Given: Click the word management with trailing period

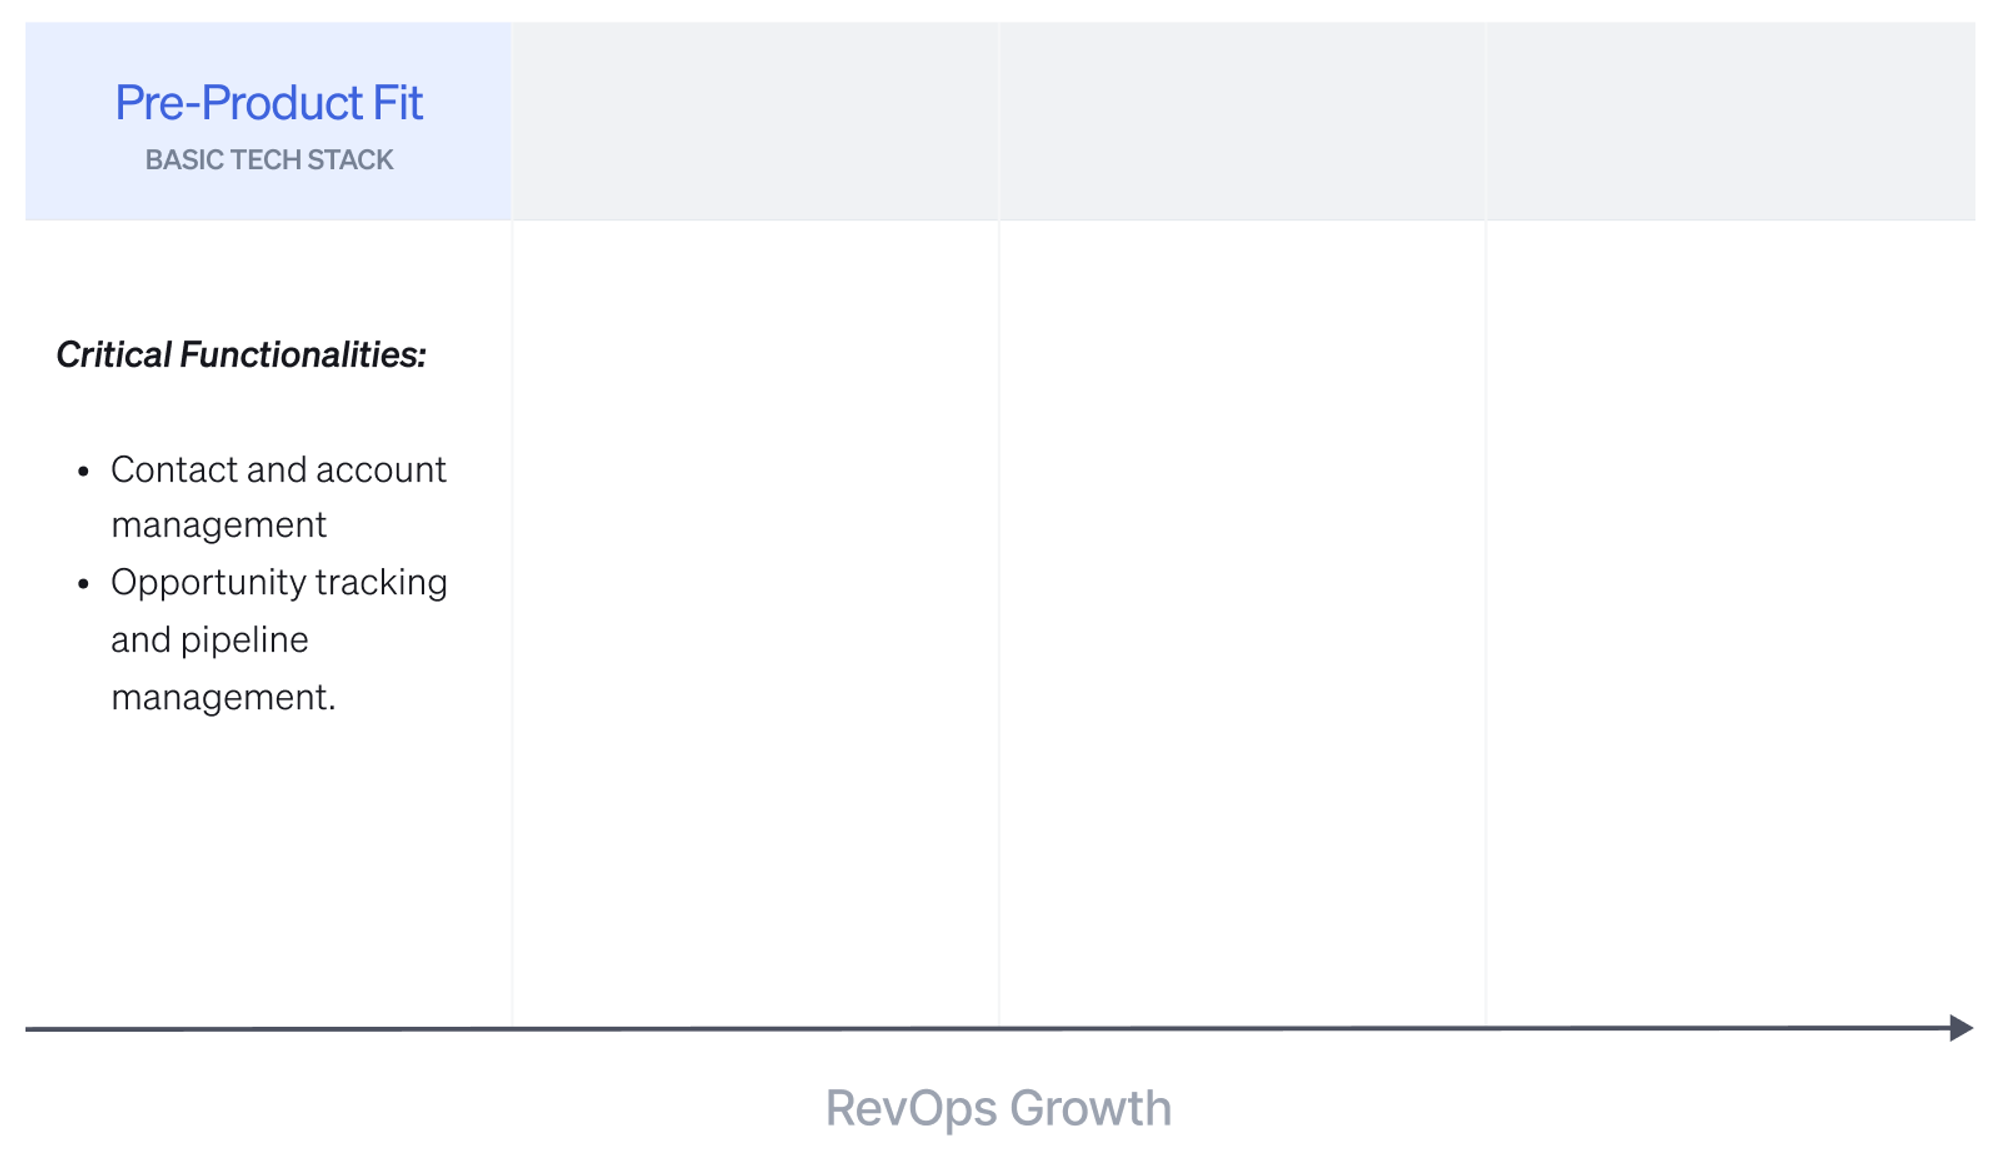Looking at the screenshot, I should (x=223, y=697).
